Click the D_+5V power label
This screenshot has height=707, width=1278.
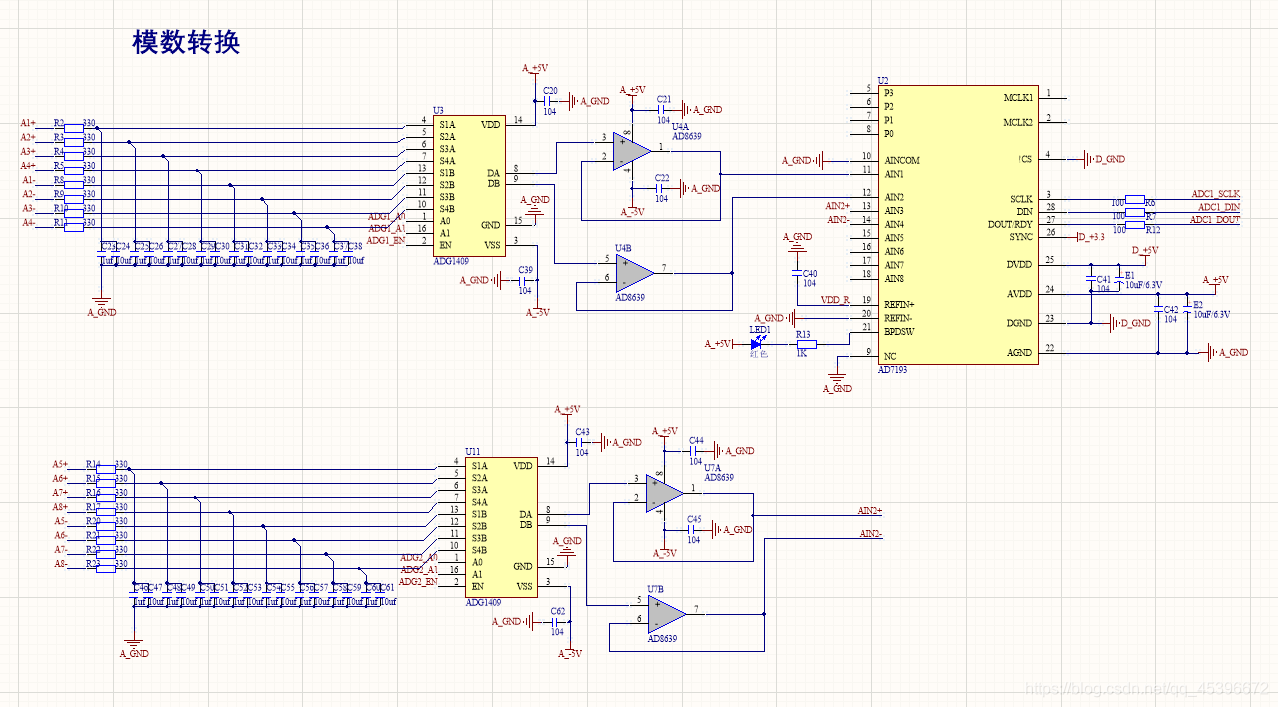(x=1145, y=250)
